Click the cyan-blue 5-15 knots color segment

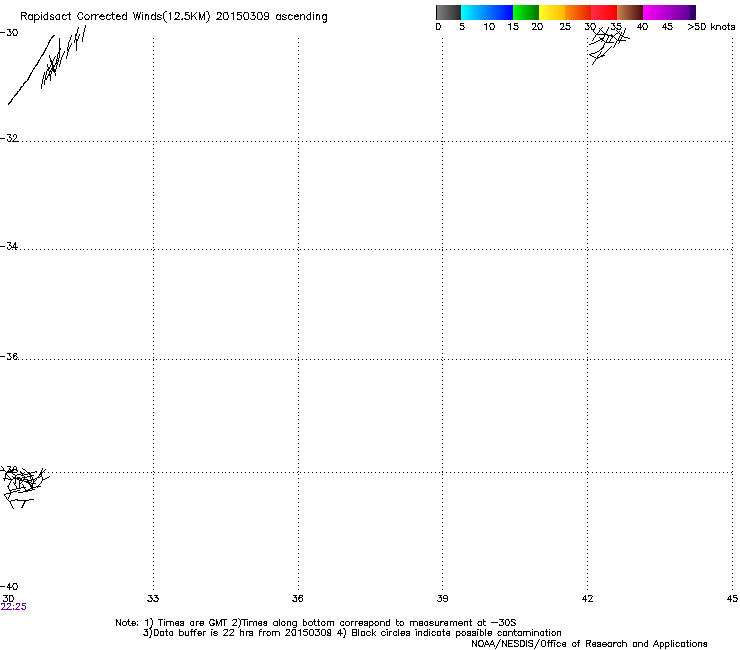487,12
